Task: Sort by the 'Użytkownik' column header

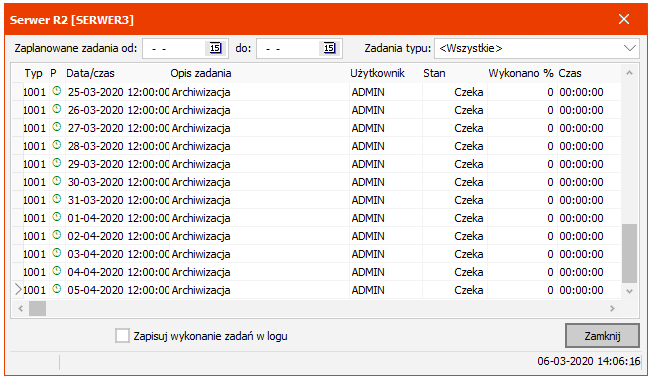Action: (x=377, y=73)
